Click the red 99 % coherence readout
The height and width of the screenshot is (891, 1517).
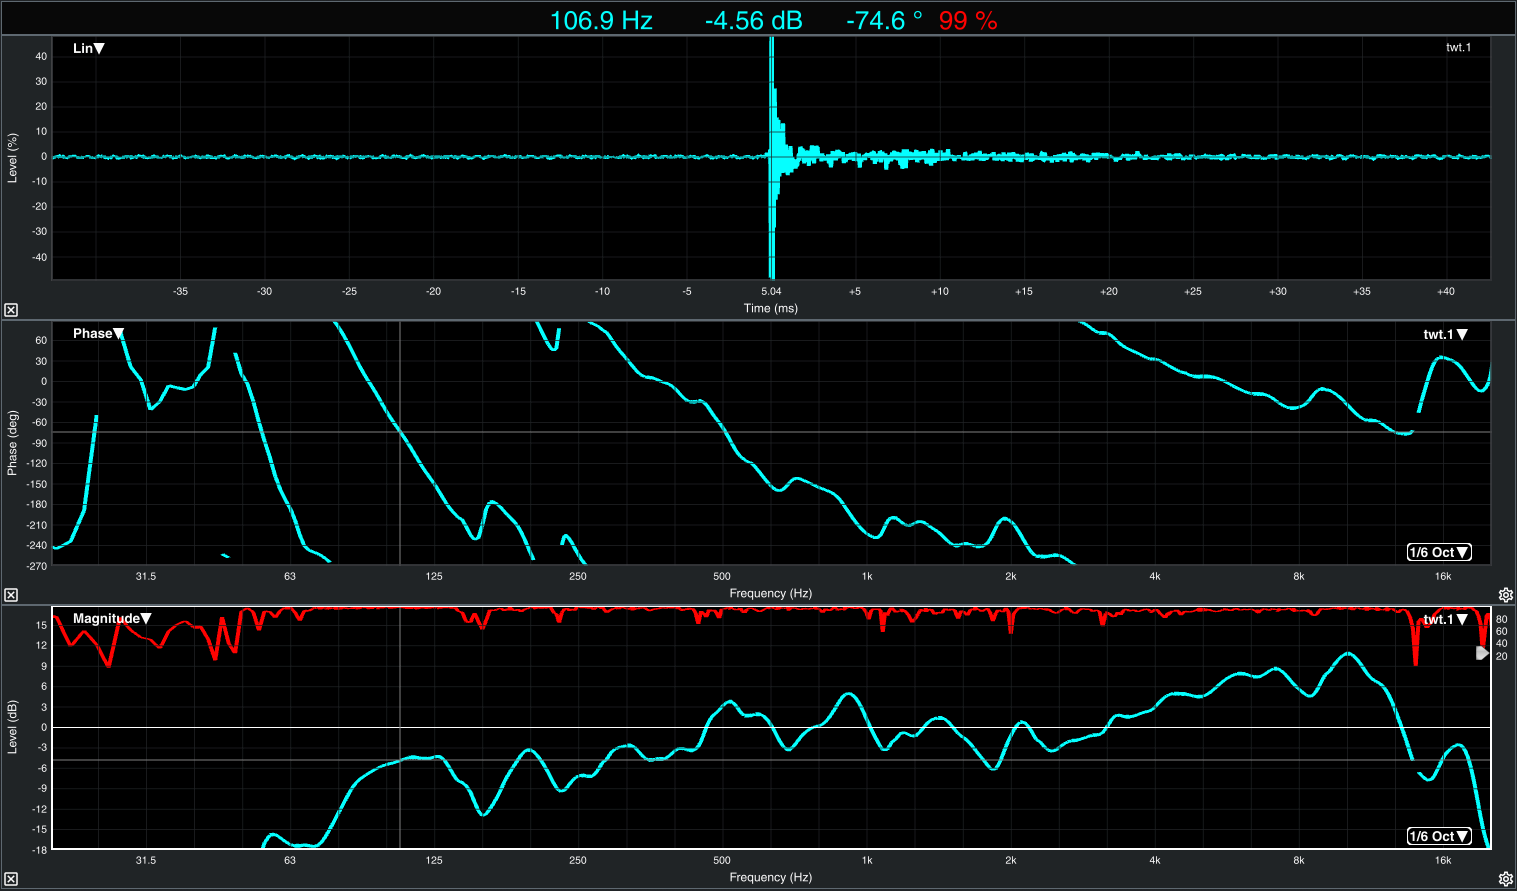(968, 21)
